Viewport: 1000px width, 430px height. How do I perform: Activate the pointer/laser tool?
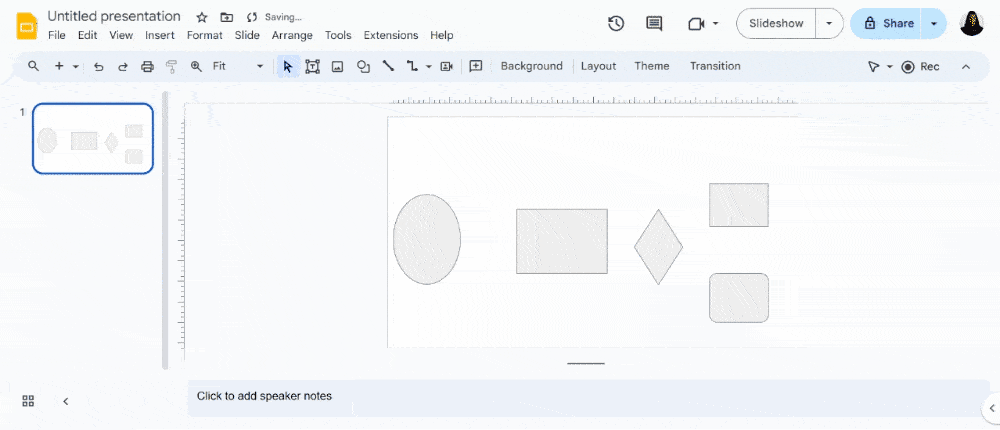pyautogui.click(x=873, y=67)
